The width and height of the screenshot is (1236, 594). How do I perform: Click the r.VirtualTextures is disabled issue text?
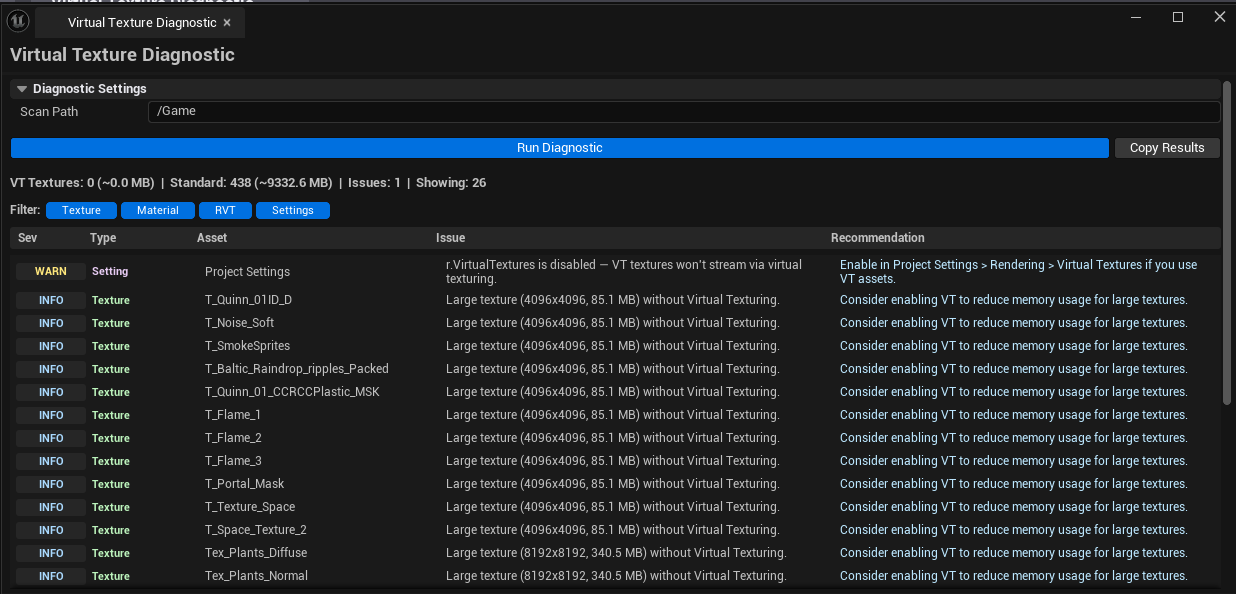pyautogui.click(x=624, y=272)
